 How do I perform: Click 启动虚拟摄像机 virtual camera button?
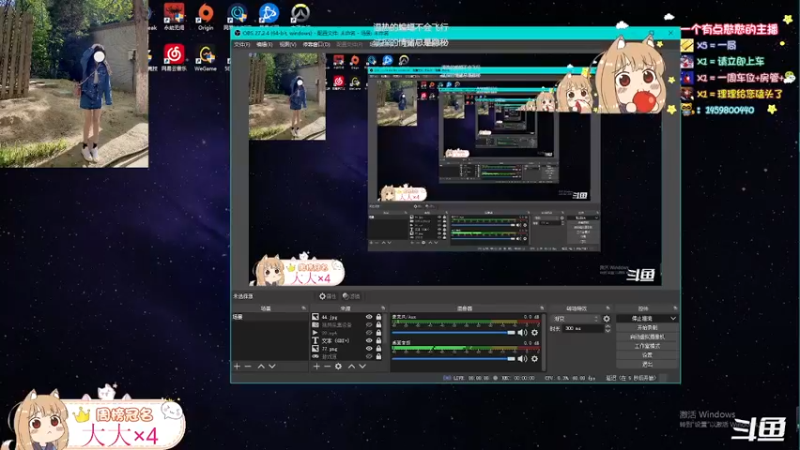647,337
